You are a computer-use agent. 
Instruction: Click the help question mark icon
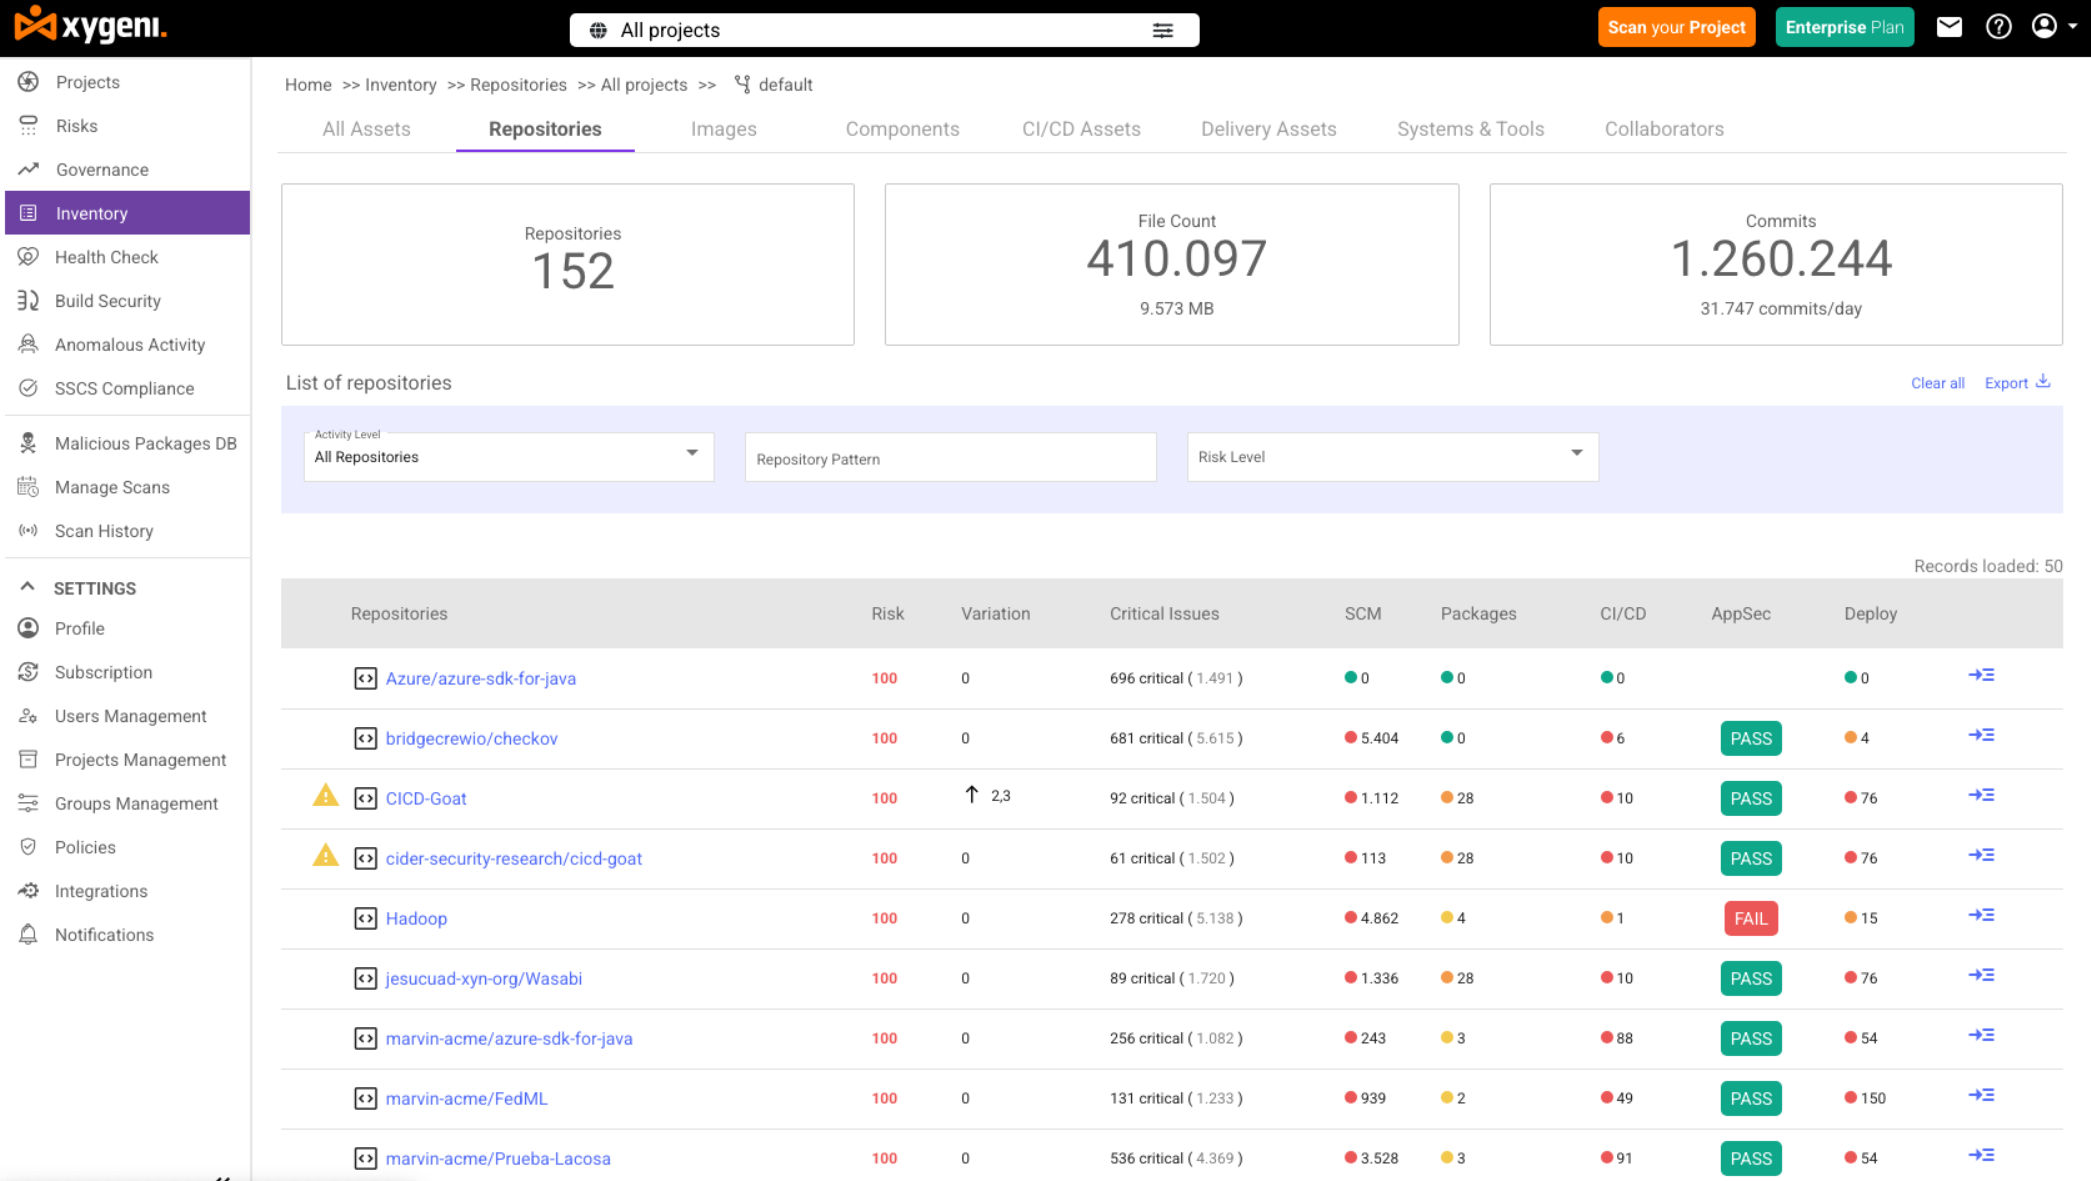(1998, 27)
